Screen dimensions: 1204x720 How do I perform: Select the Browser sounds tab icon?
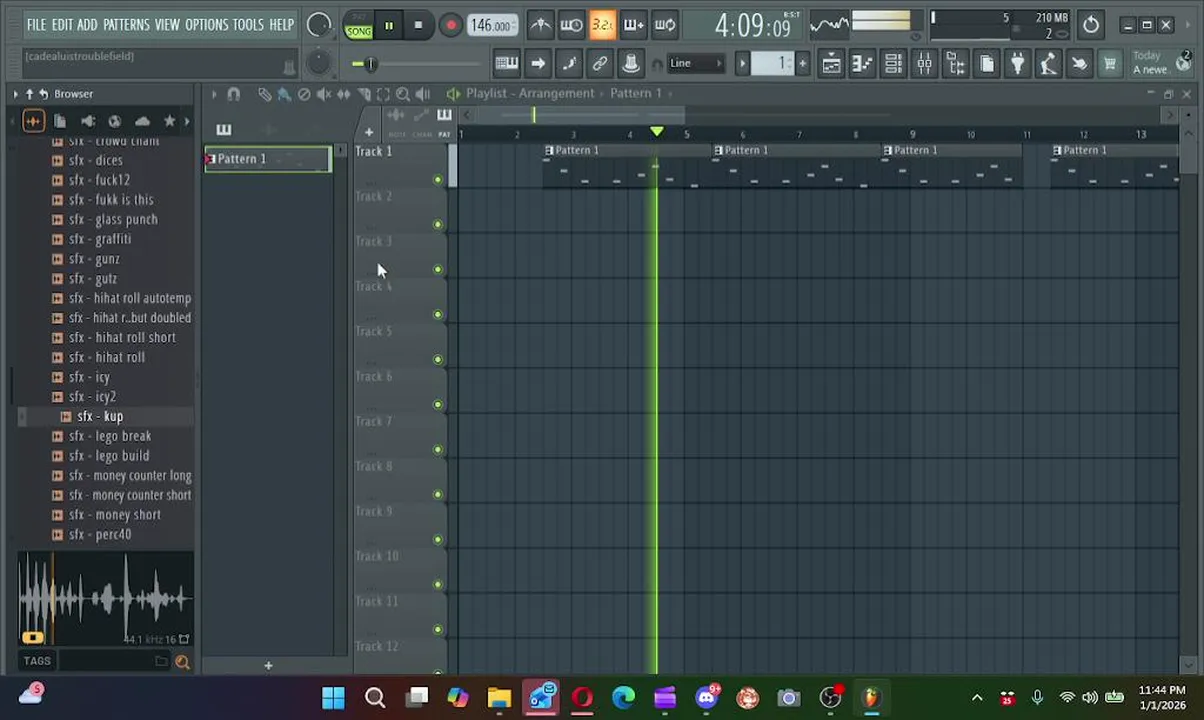[33, 121]
